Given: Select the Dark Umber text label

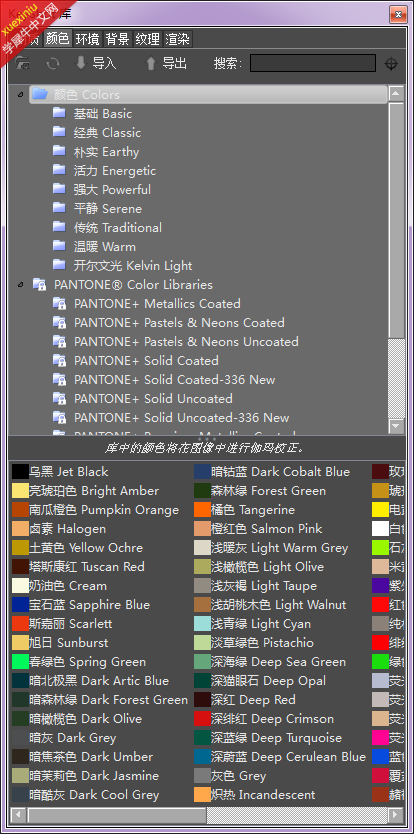Looking at the screenshot, I should pyautogui.click(x=91, y=757).
